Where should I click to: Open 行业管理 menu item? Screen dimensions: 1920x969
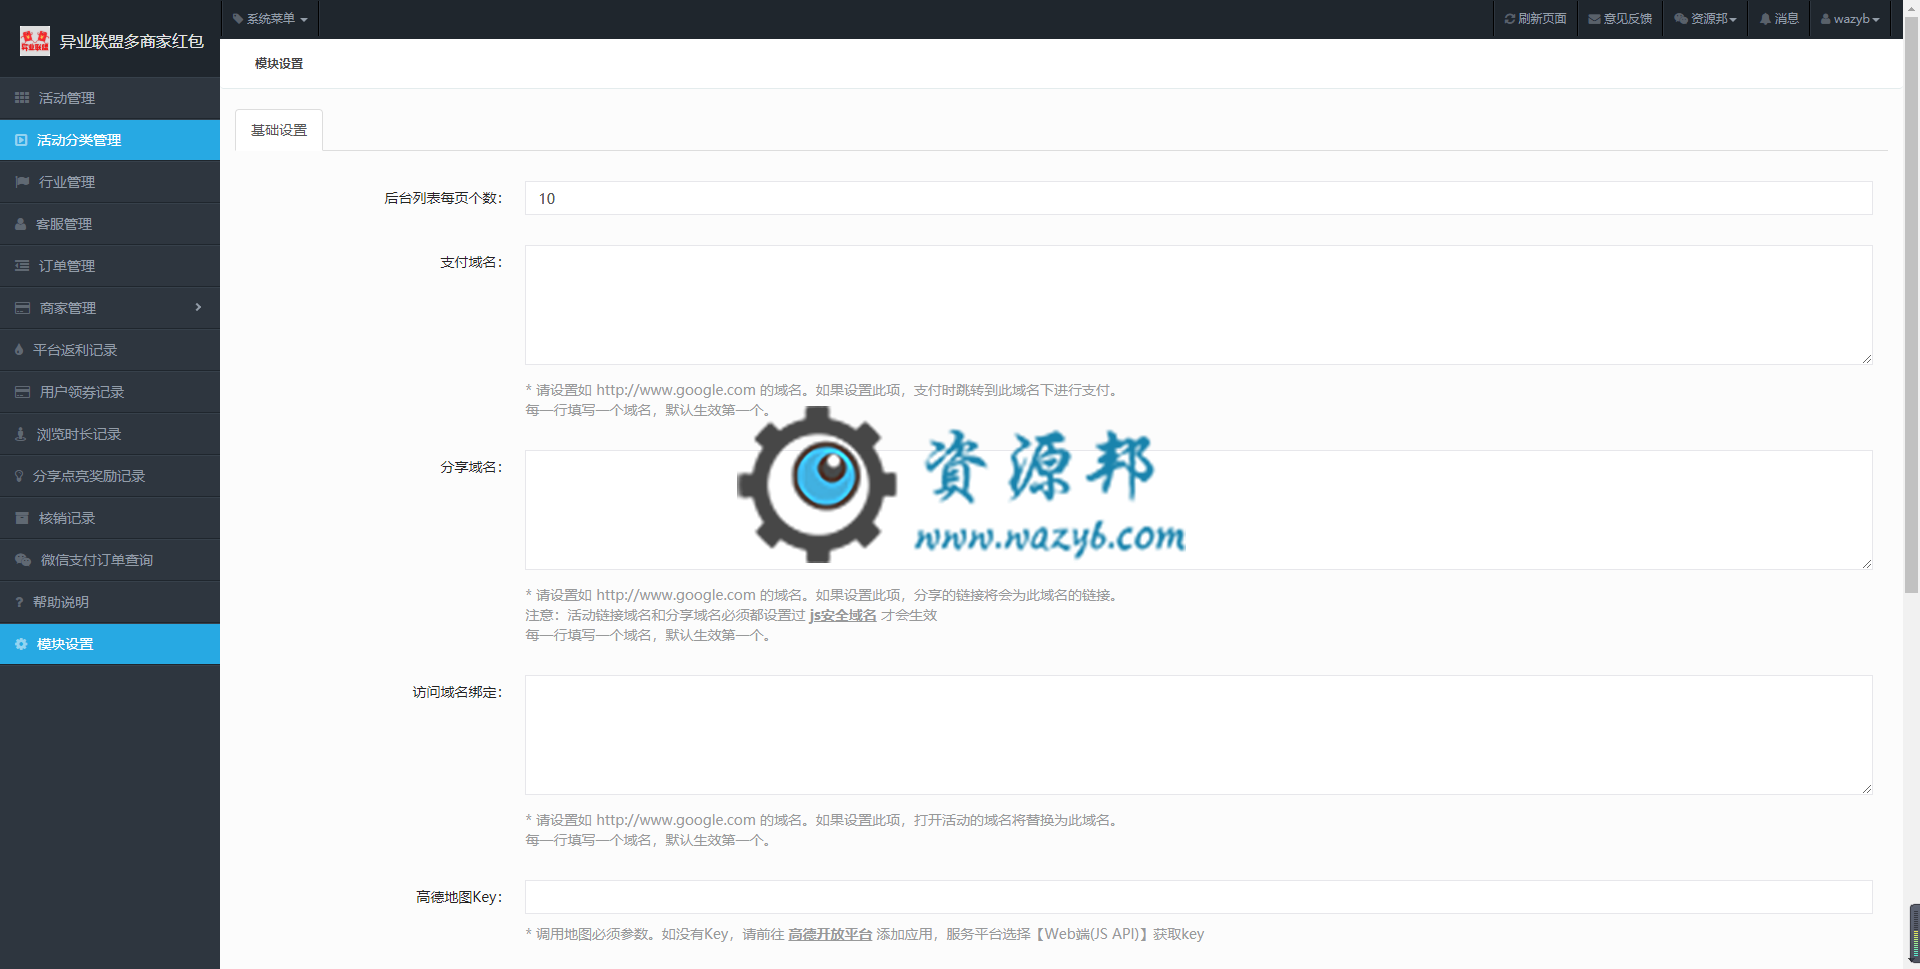pos(110,182)
